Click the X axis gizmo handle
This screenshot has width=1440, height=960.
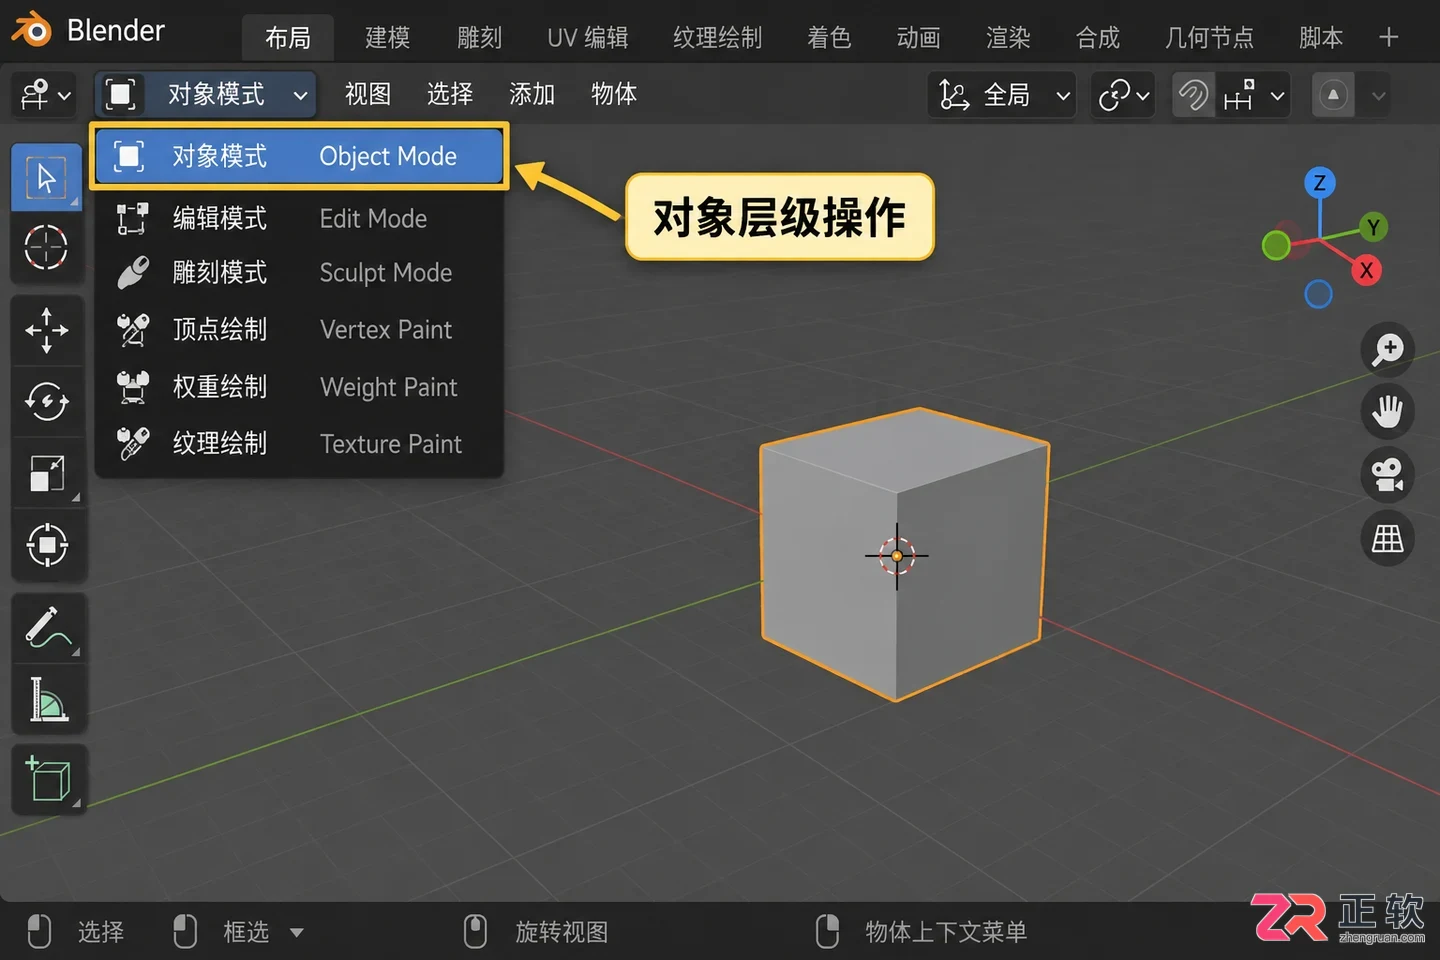click(x=1366, y=270)
